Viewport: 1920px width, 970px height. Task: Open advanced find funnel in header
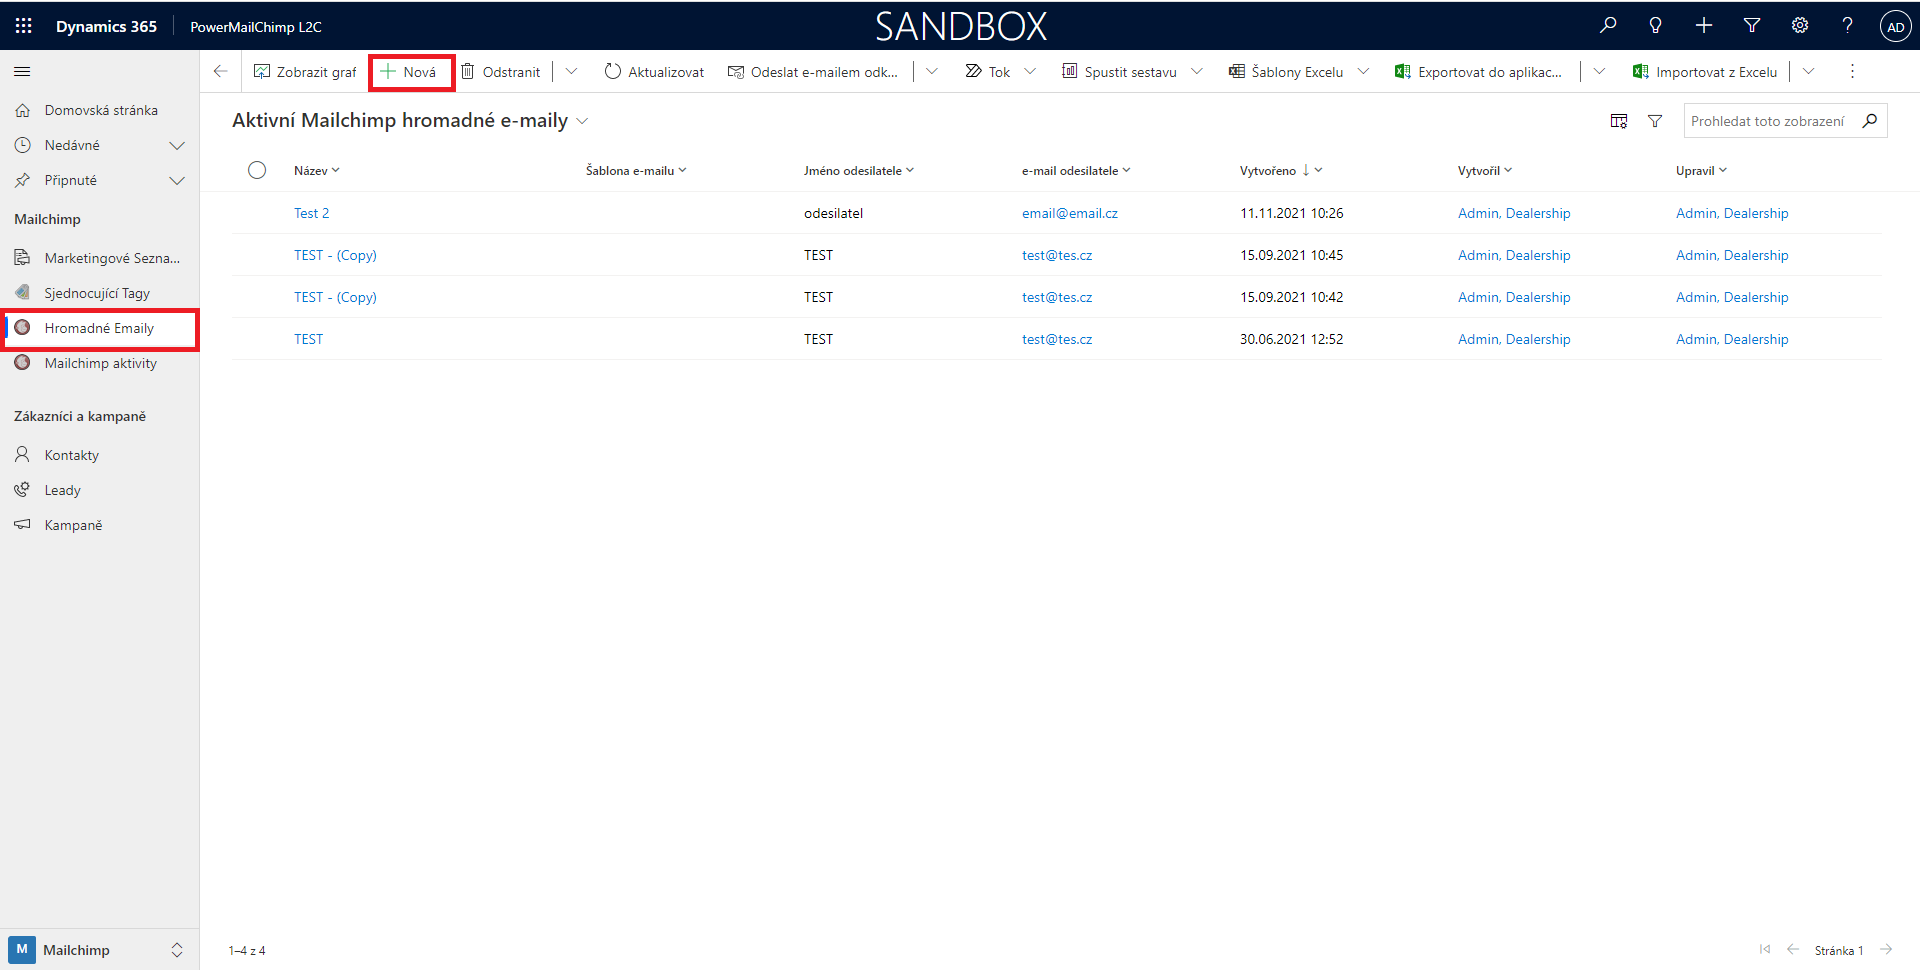click(x=1752, y=26)
